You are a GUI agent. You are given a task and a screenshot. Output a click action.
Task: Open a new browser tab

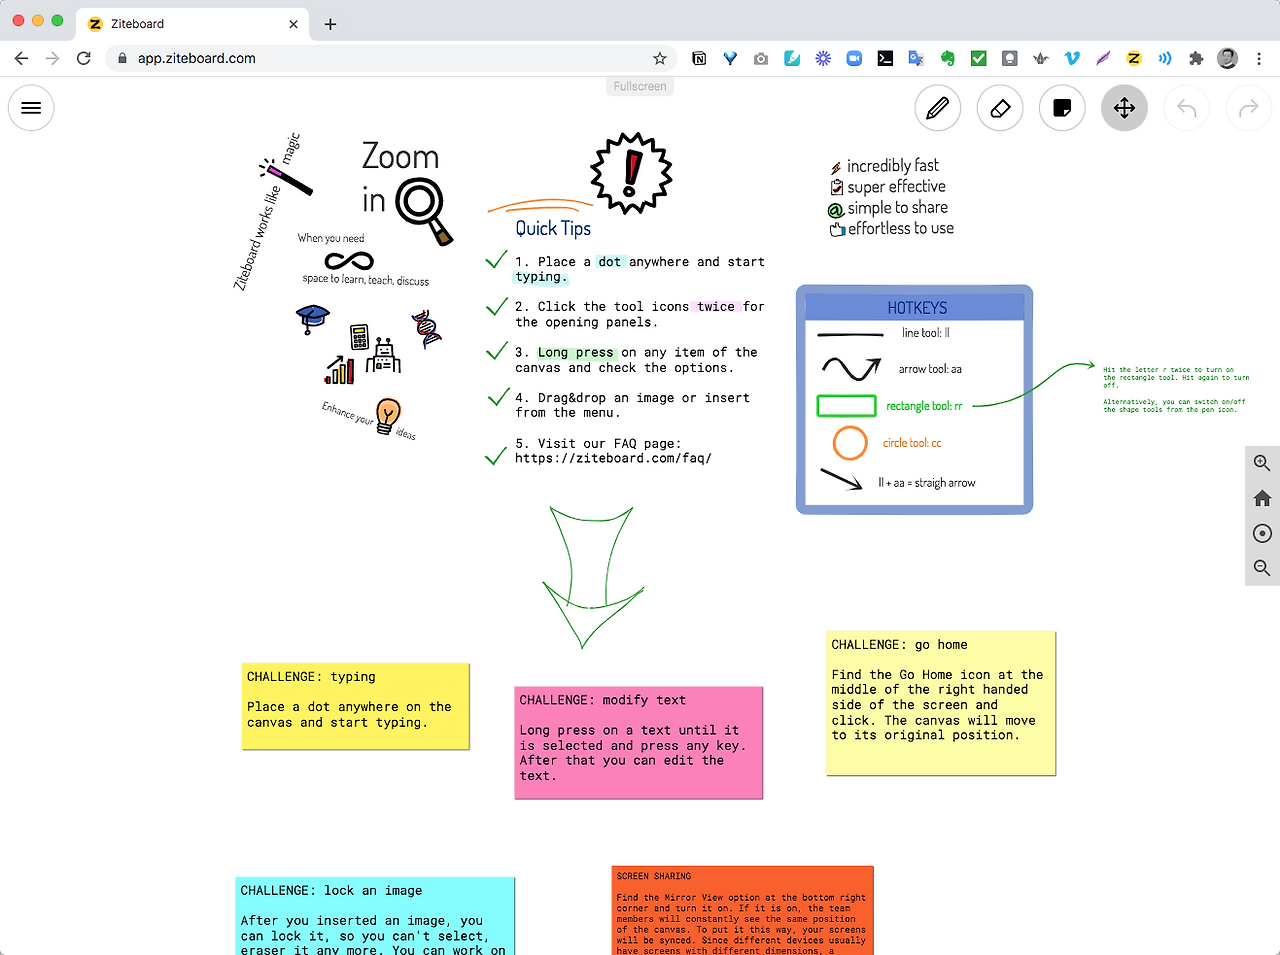(330, 24)
